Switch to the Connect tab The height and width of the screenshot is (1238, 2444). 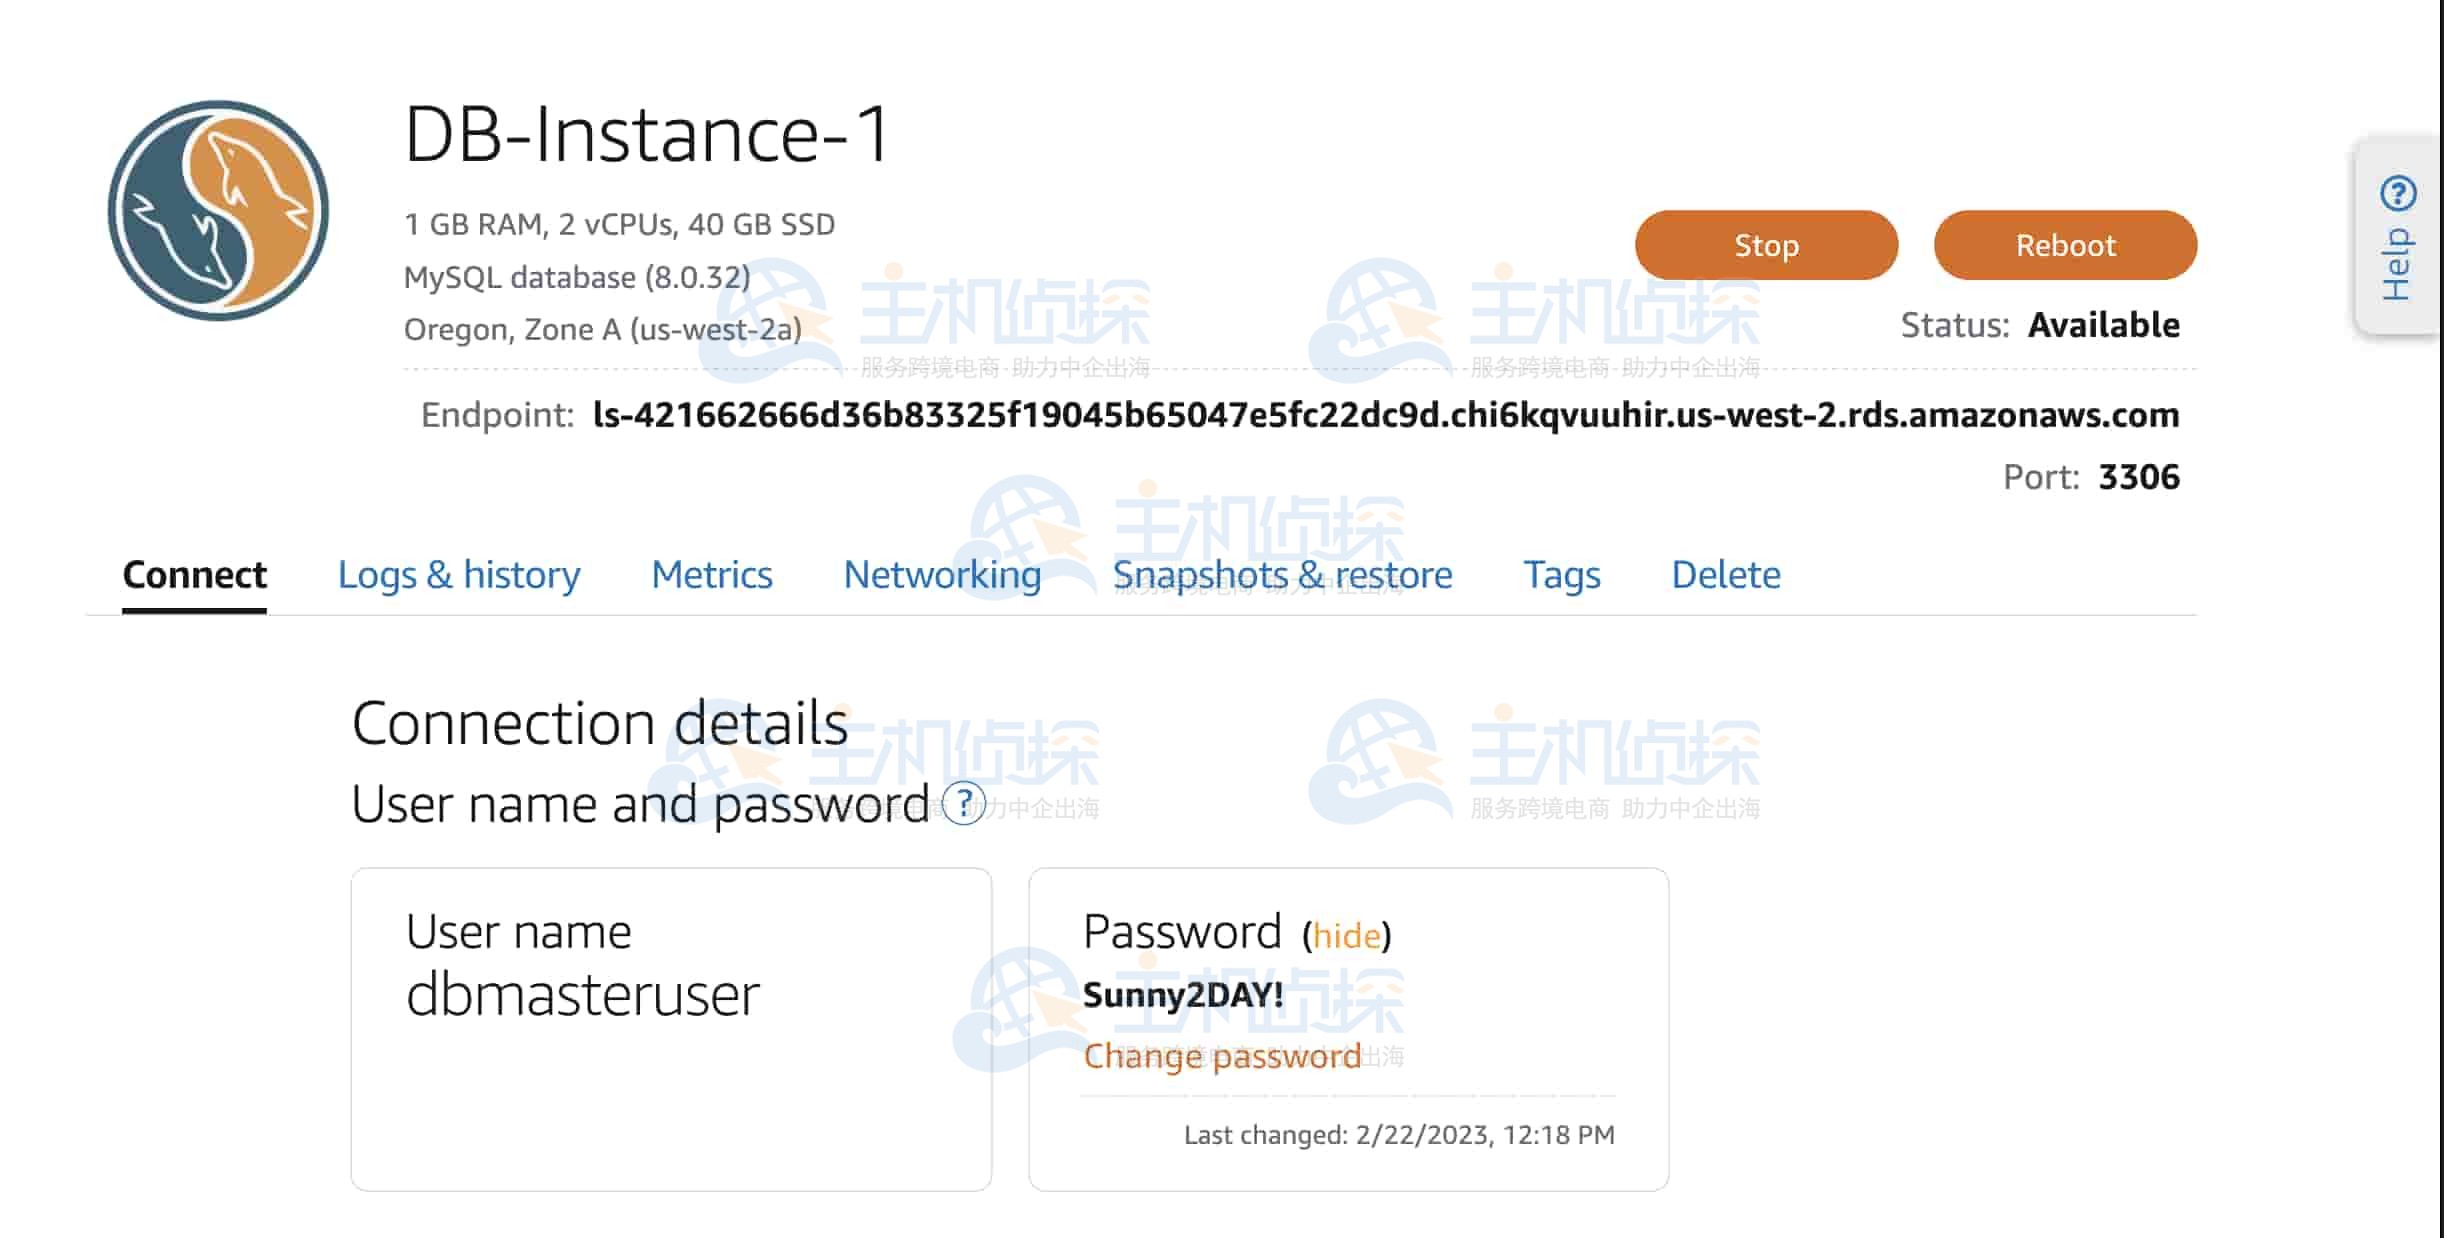click(x=194, y=575)
